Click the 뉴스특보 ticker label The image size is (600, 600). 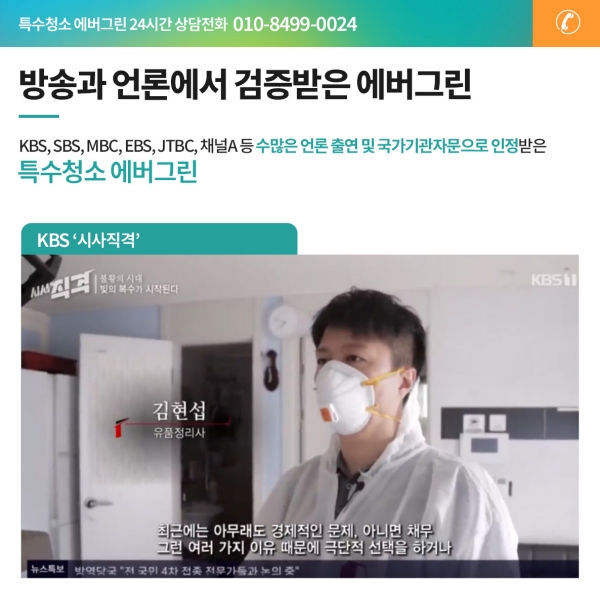click(x=48, y=569)
